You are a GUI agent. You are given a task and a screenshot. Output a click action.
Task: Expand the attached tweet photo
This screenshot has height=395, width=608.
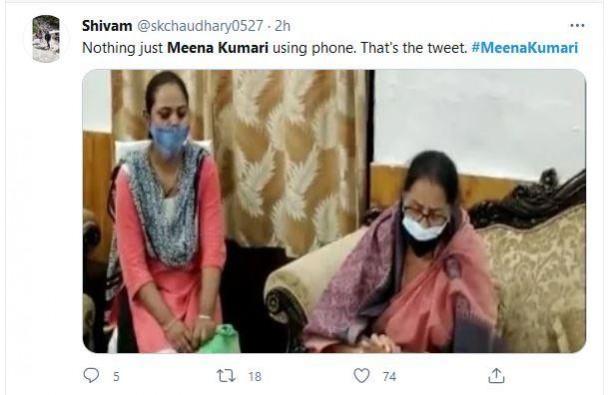[334, 211]
